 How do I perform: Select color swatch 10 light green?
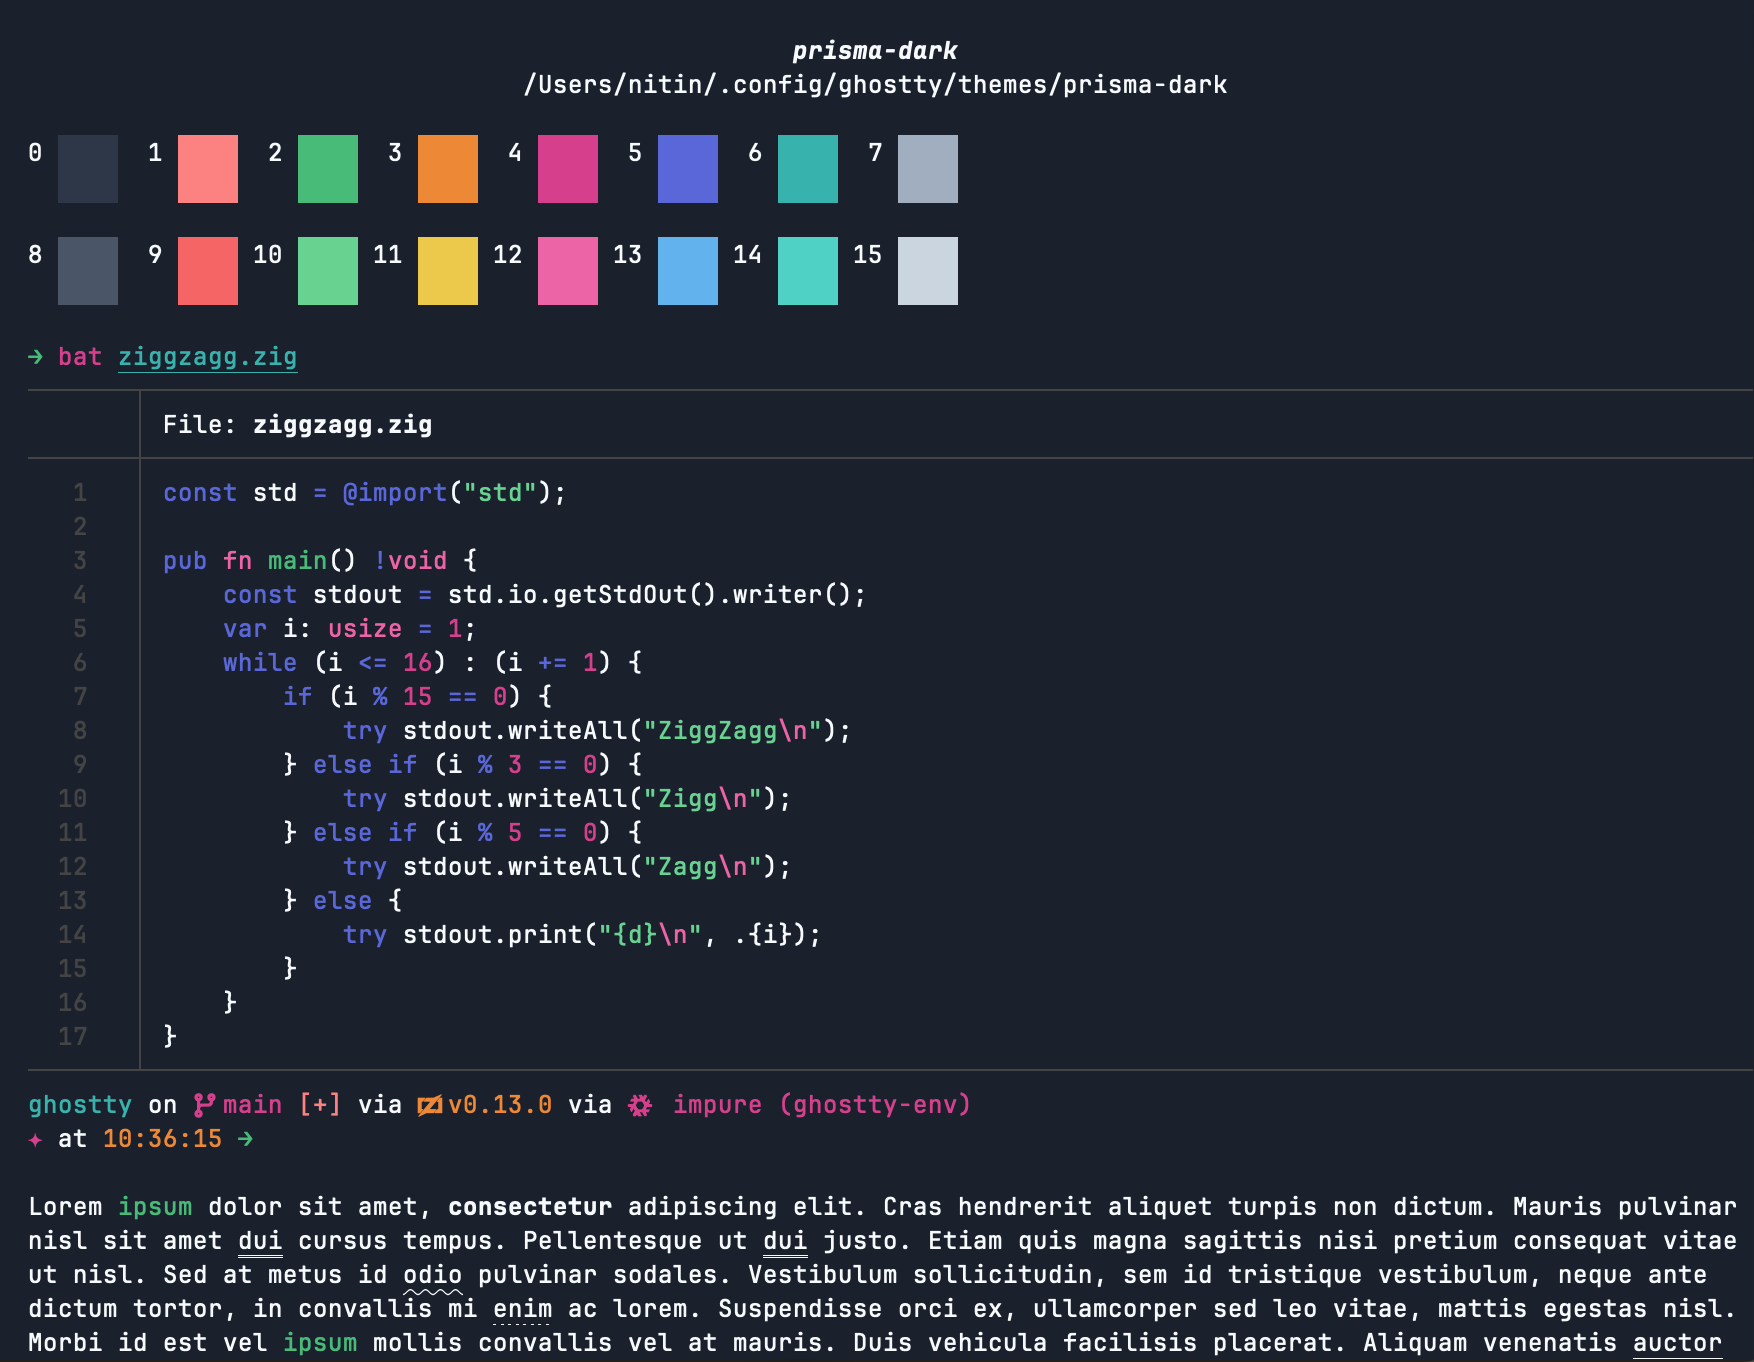[328, 271]
